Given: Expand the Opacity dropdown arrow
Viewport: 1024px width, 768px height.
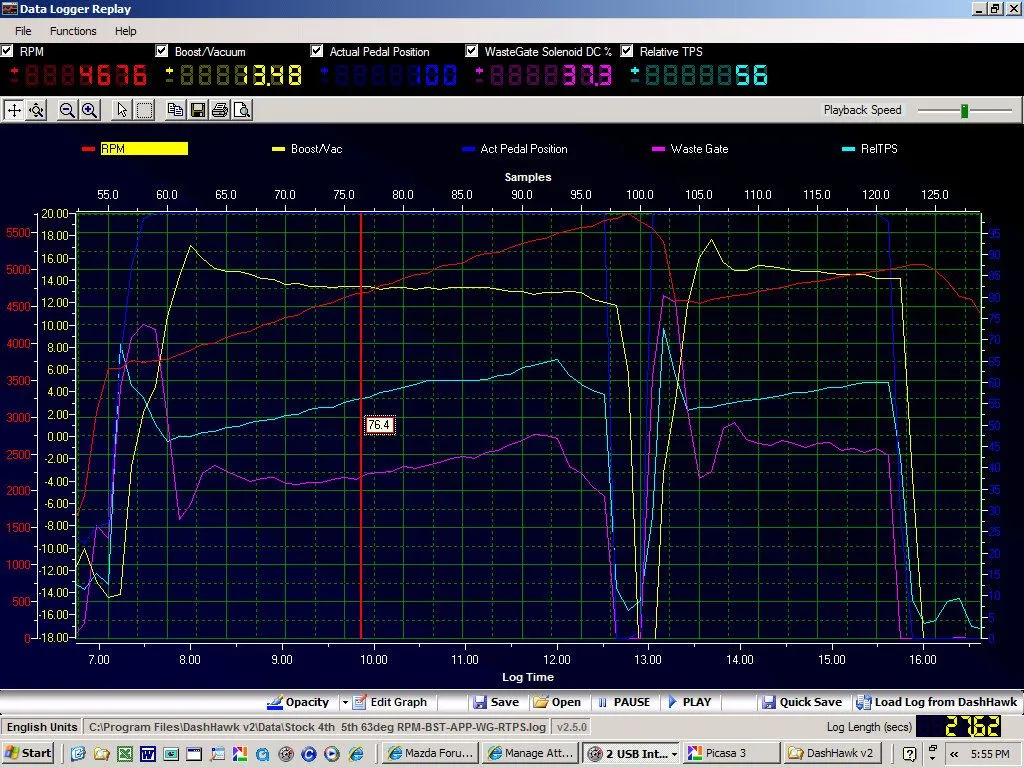Looking at the screenshot, I should tap(345, 702).
